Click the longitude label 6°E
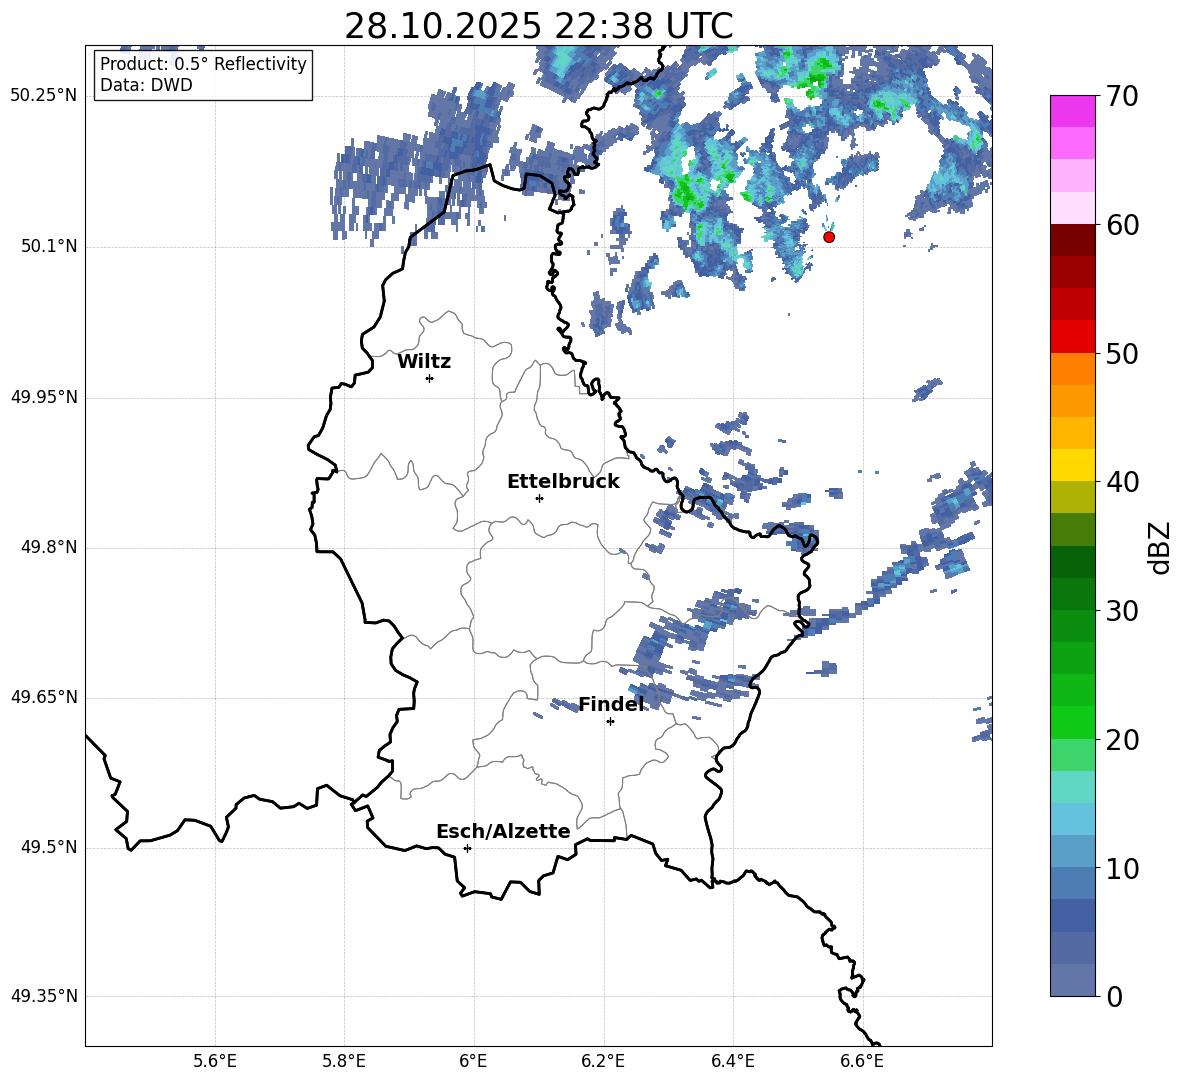The image size is (1184, 1081). pyautogui.click(x=473, y=1061)
